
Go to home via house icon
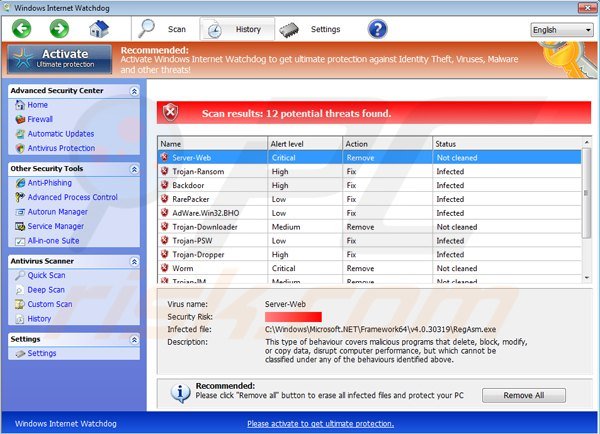click(x=99, y=29)
